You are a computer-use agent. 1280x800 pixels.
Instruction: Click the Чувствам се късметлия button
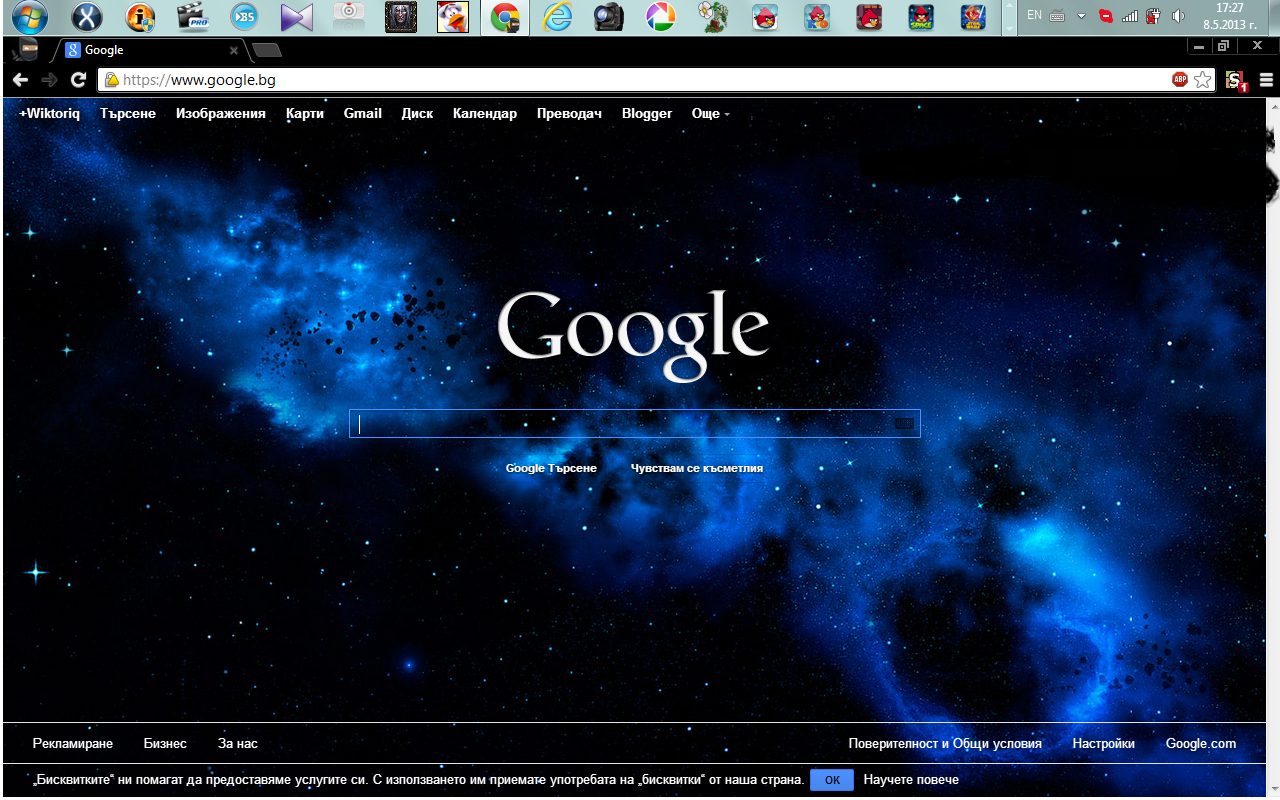697,468
